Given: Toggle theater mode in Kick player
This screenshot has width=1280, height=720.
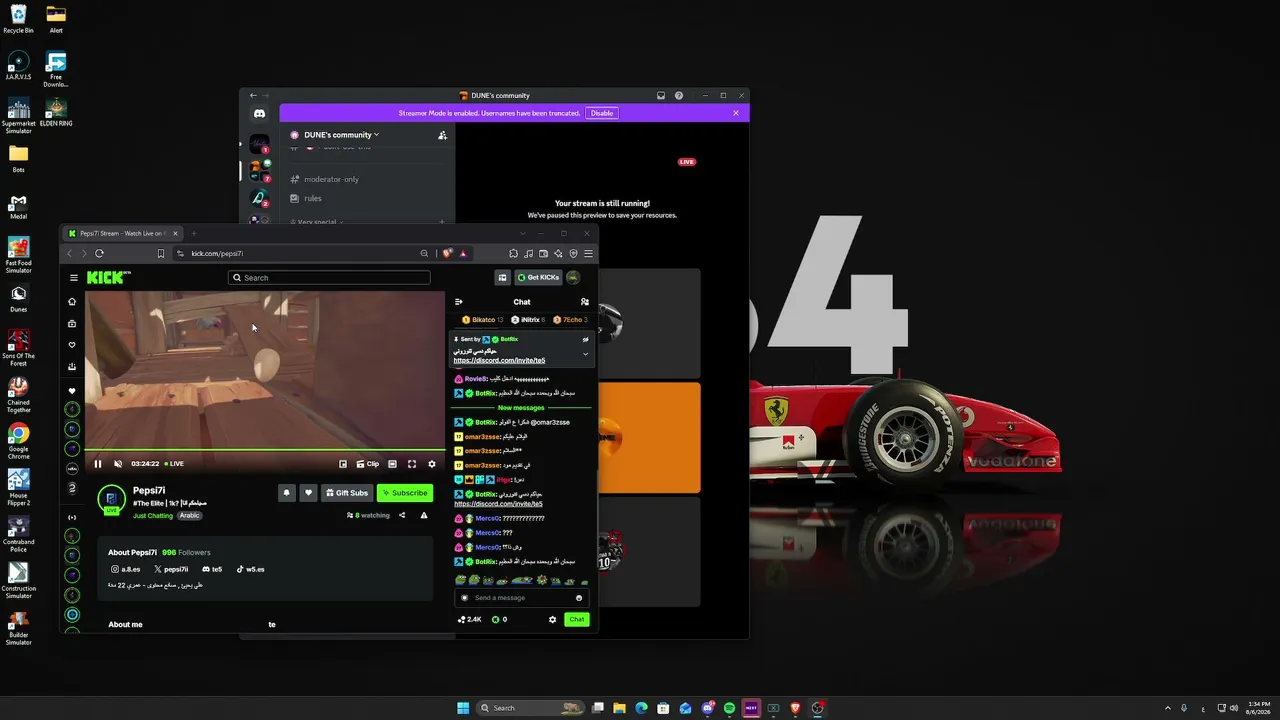Looking at the screenshot, I should click(x=392, y=464).
